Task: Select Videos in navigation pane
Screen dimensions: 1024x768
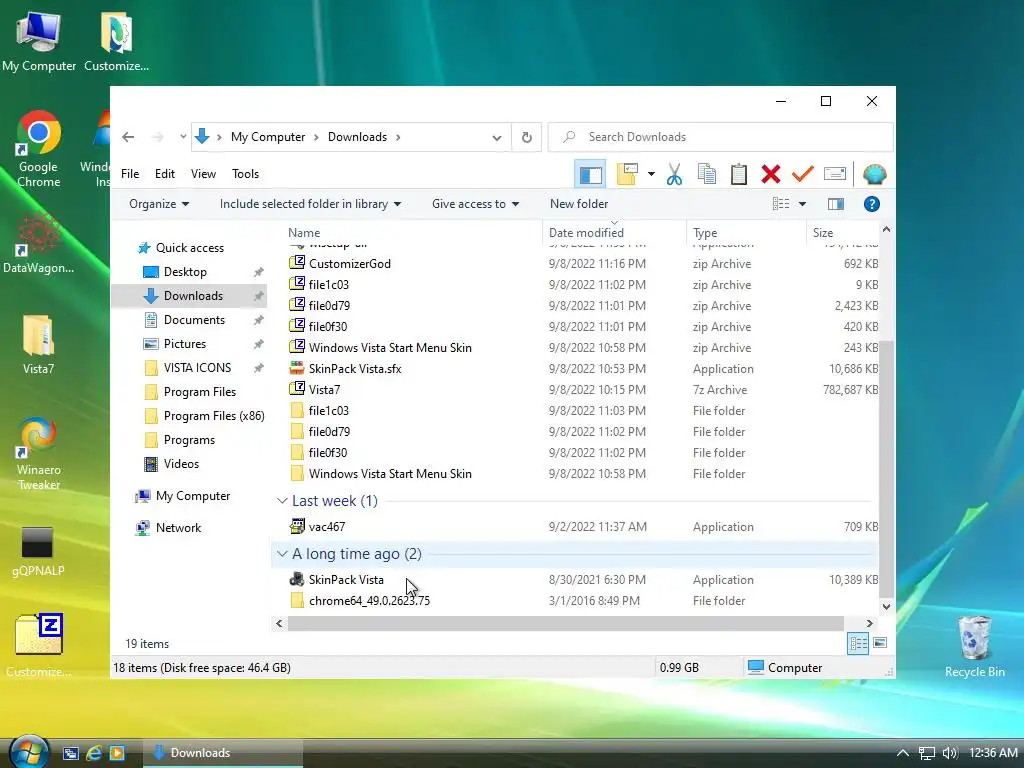Action: coord(181,464)
